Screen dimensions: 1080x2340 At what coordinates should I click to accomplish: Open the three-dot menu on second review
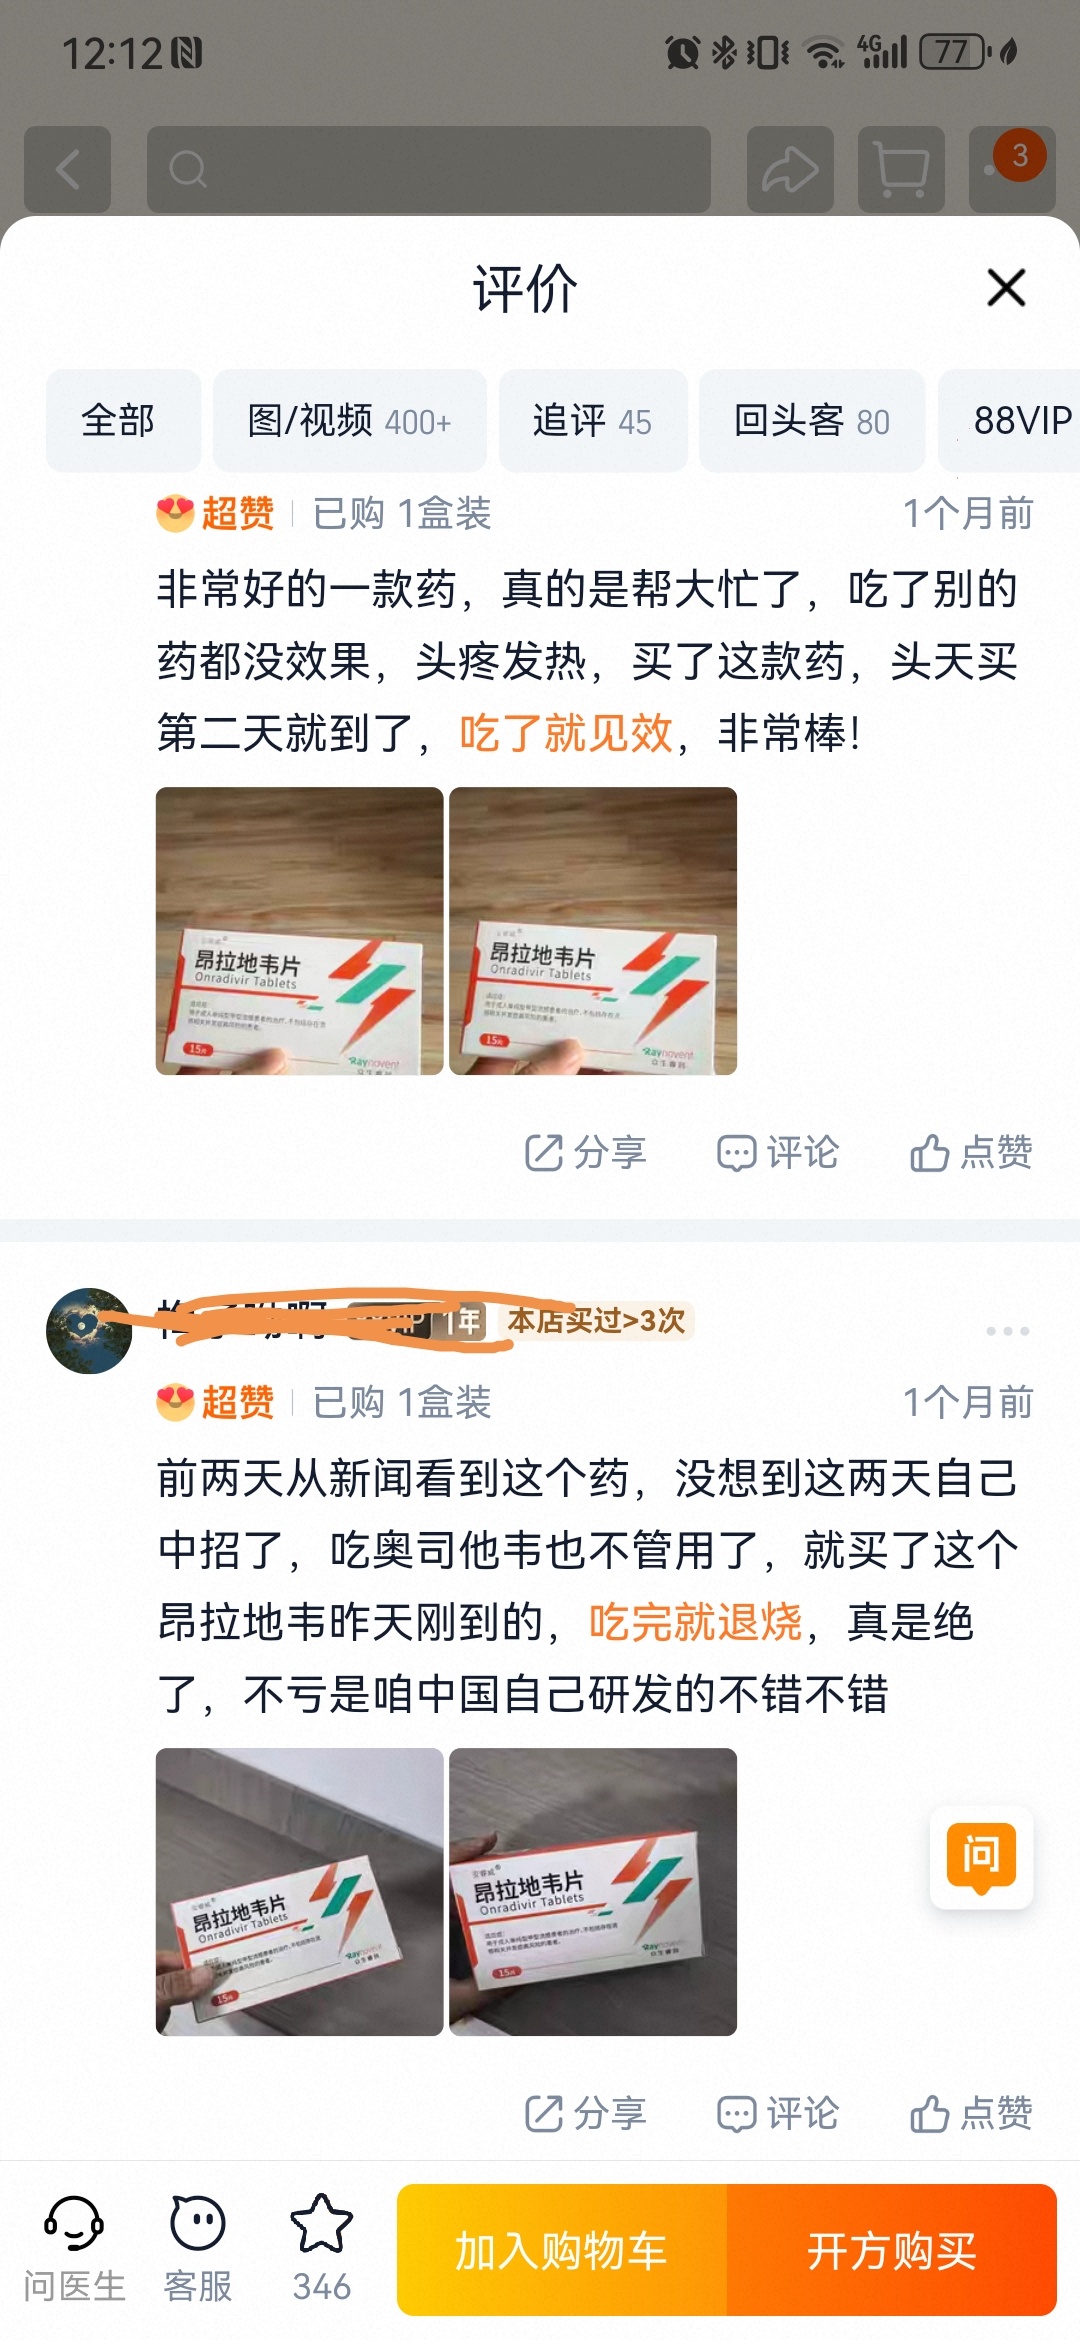pyautogui.click(x=1007, y=1331)
